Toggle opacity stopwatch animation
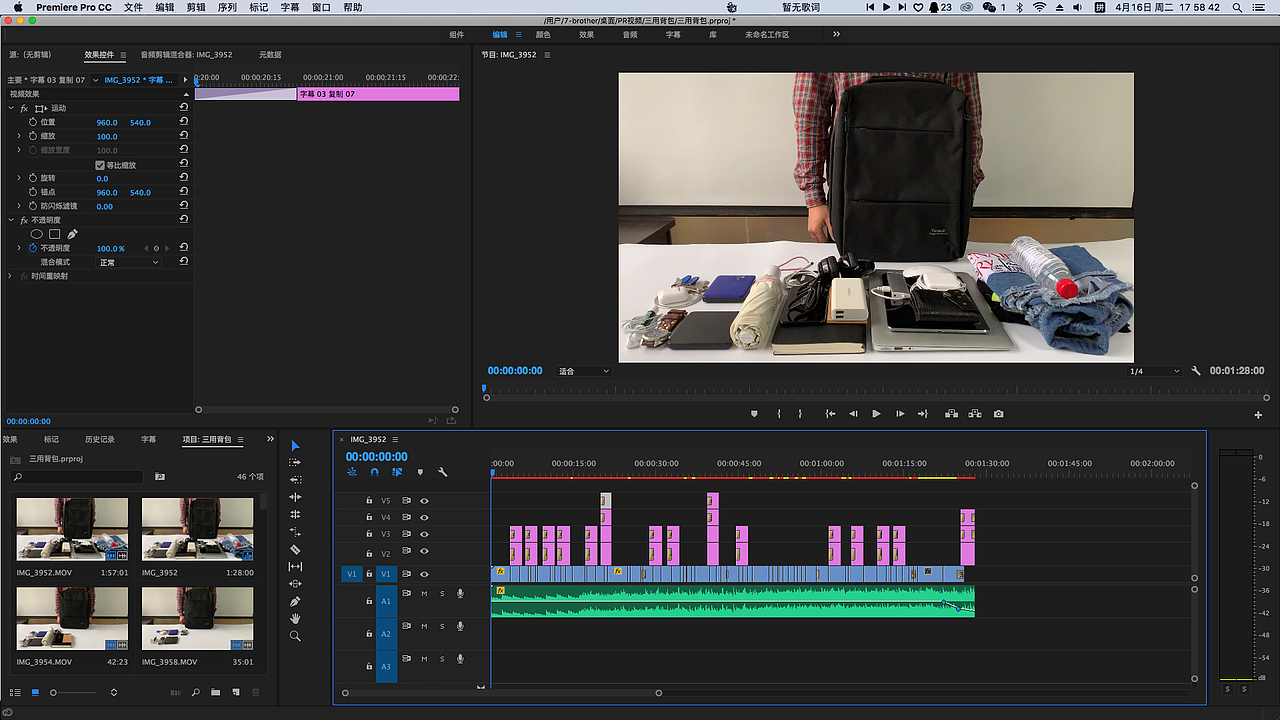Image resolution: width=1280 pixels, height=720 pixels. 32,248
